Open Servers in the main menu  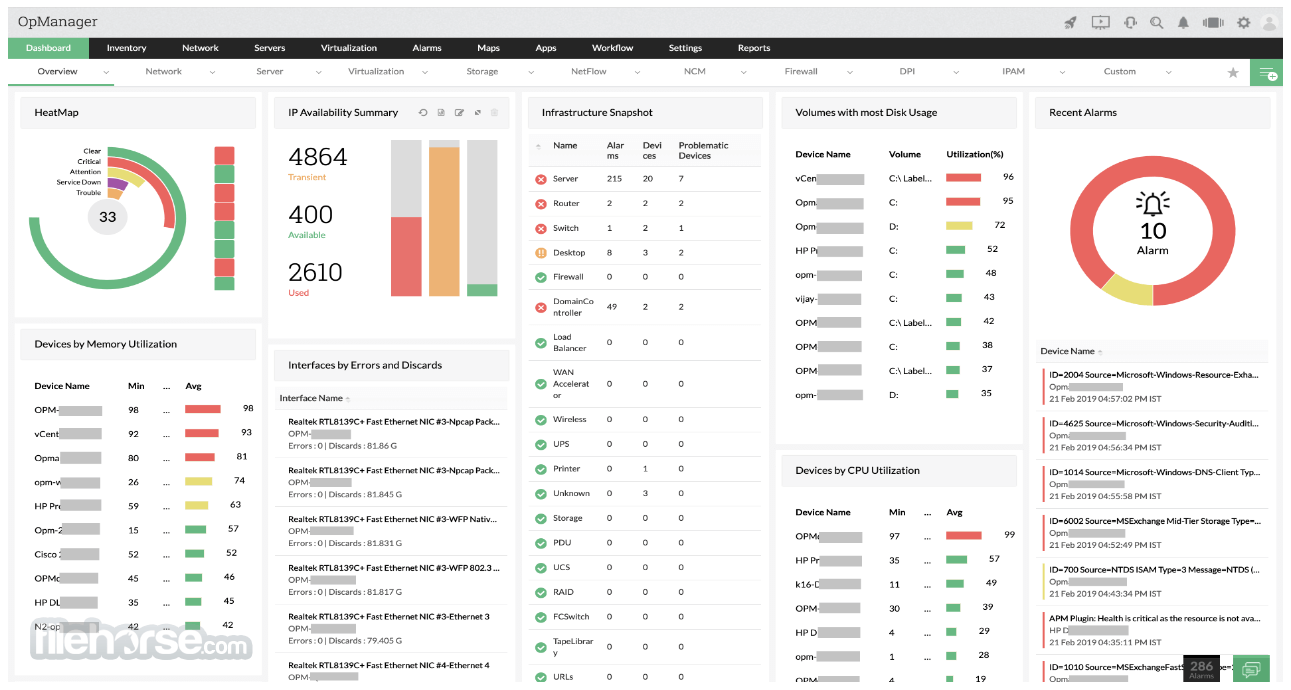(x=269, y=48)
